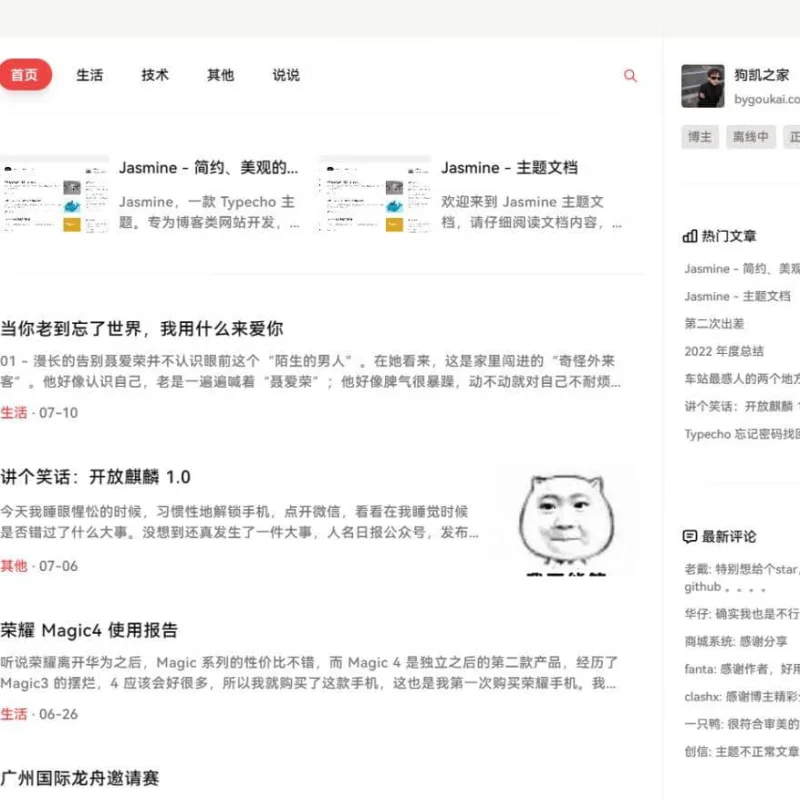The height and width of the screenshot is (800, 800).
Task: Click thumbnail of Jasmine 主题文档 featured post
Action: point(374,195)
